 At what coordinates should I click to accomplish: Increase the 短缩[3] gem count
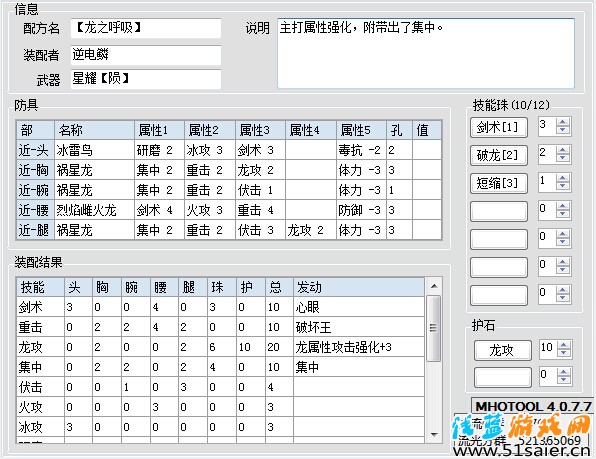click(563, 178)
